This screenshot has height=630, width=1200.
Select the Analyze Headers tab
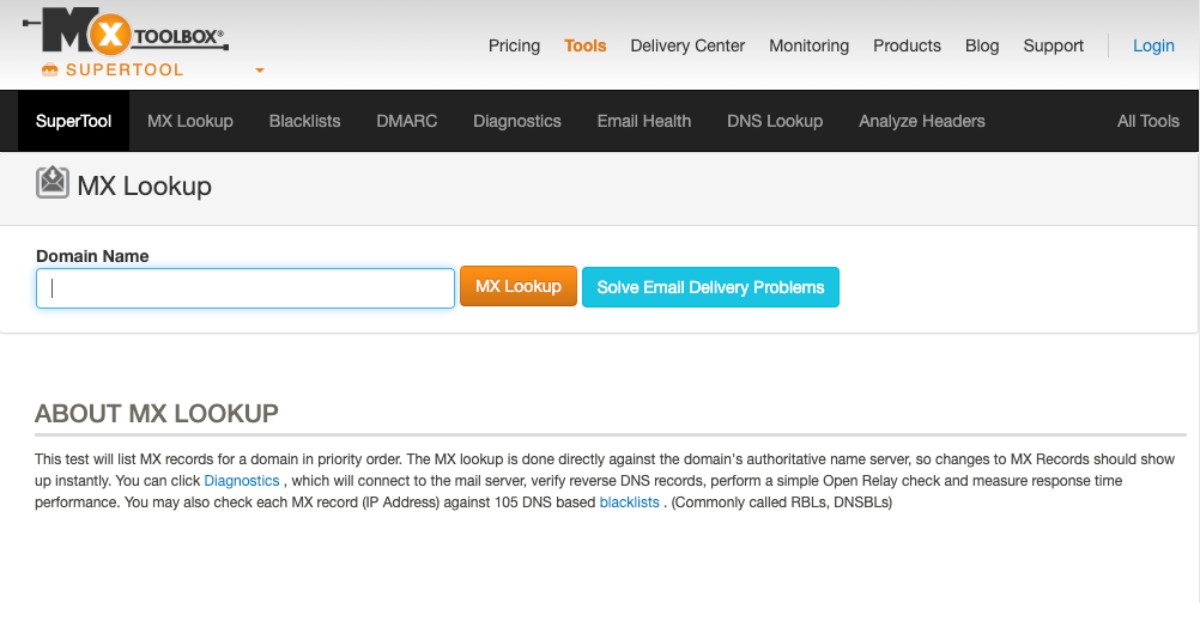click(921, 121)
